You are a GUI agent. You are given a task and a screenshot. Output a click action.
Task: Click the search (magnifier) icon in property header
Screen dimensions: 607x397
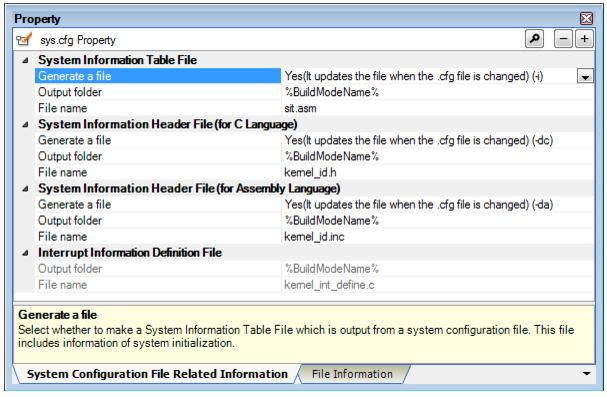(x=534, y=39)
